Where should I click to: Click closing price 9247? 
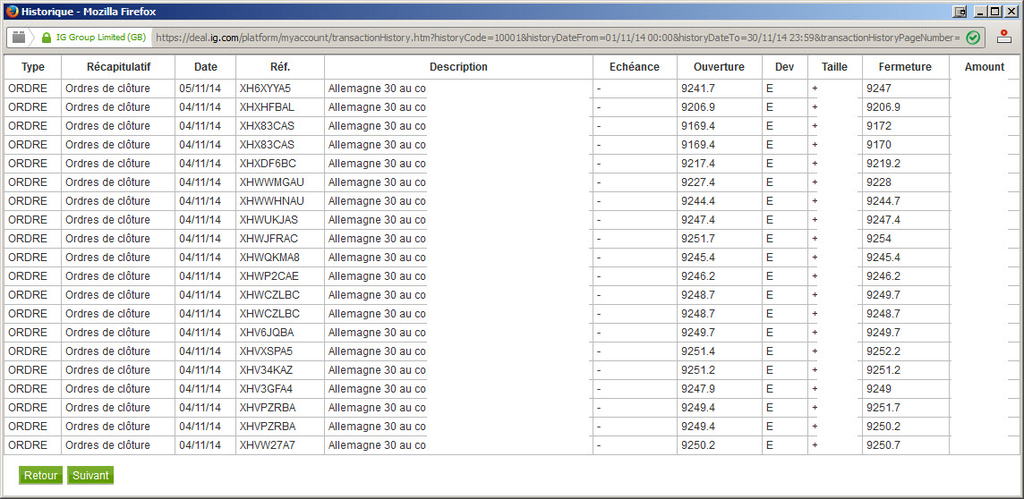click(878, 88)
